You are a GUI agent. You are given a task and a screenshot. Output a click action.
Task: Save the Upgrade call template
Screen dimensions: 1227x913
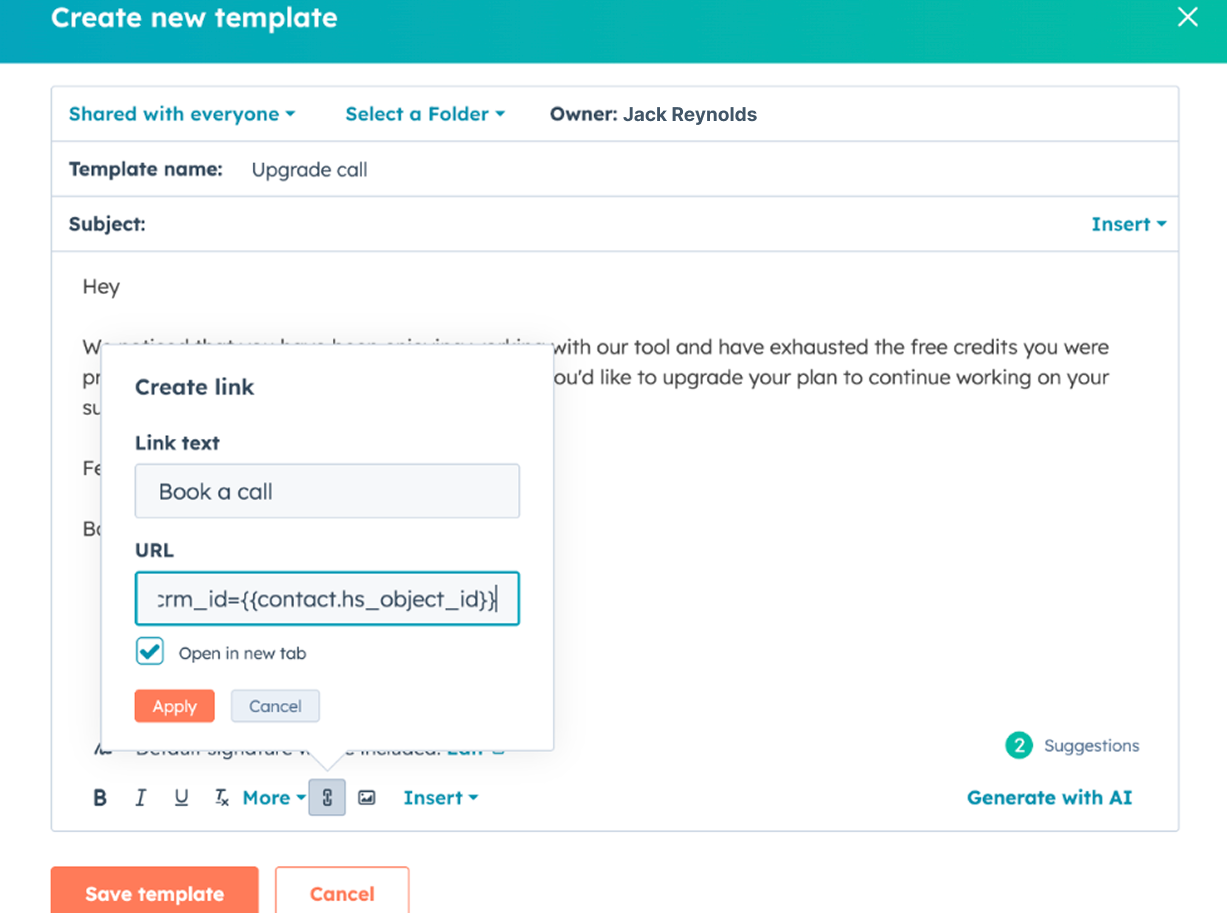154,893
